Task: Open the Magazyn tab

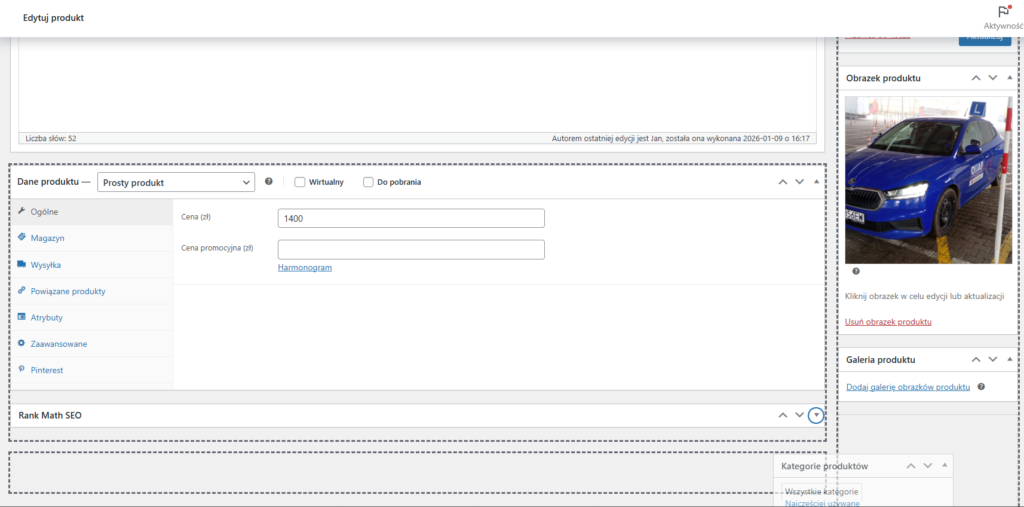Action: click(47, 238)
